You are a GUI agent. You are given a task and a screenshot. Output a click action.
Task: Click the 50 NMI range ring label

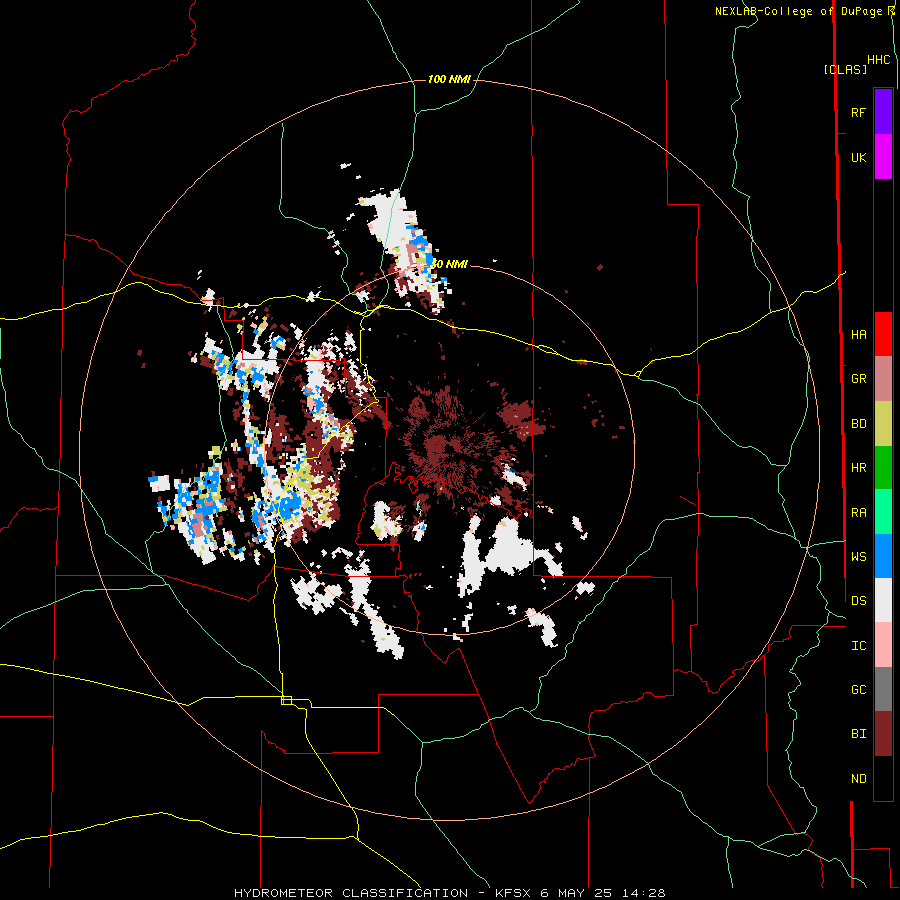point(449,264)
